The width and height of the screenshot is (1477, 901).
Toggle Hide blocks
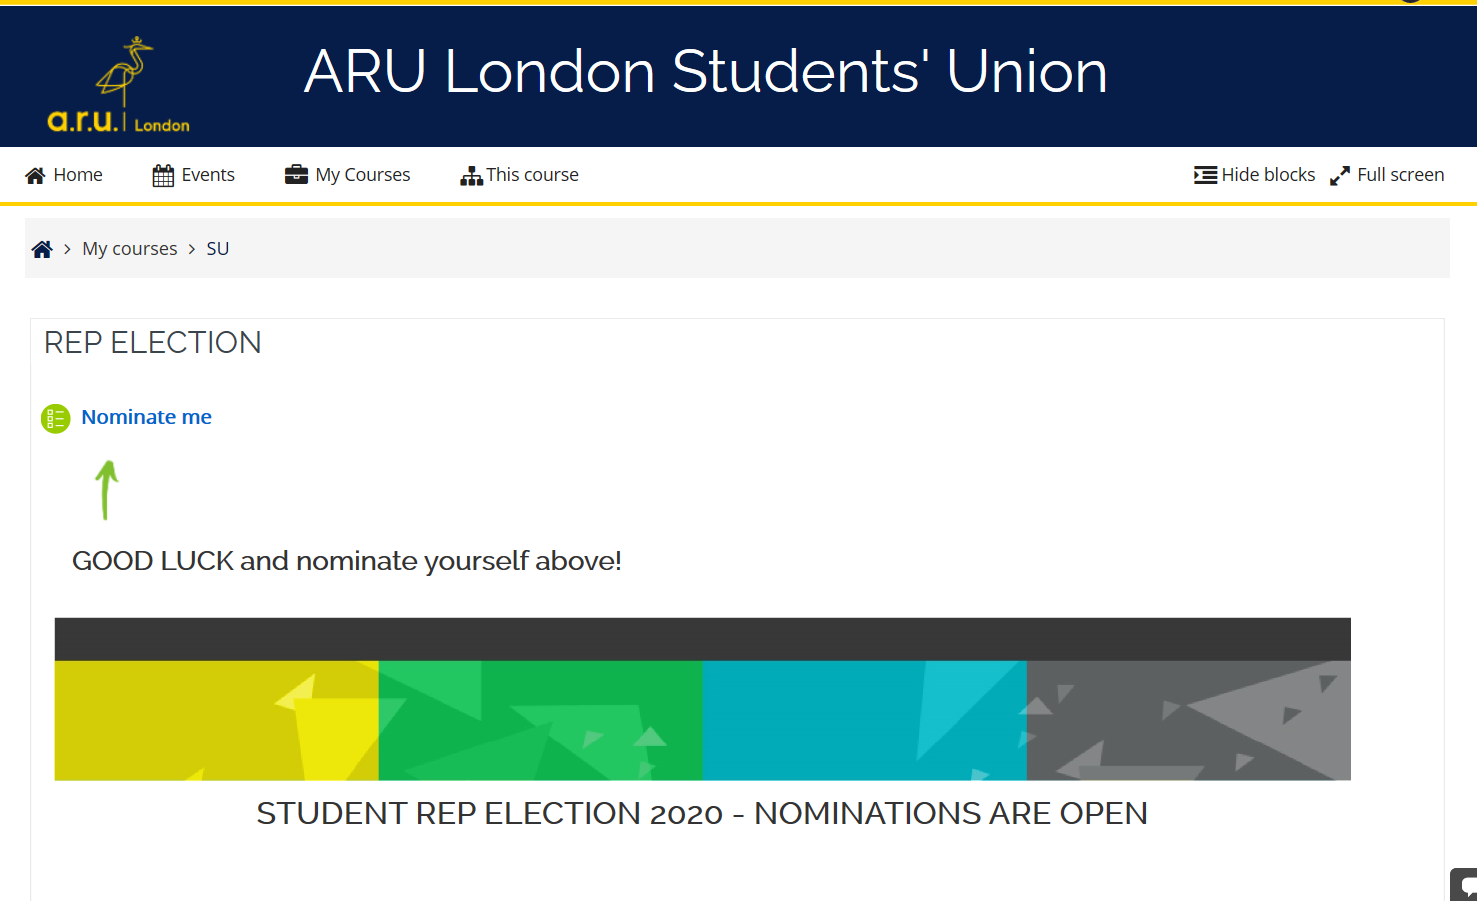point(1268,175)
